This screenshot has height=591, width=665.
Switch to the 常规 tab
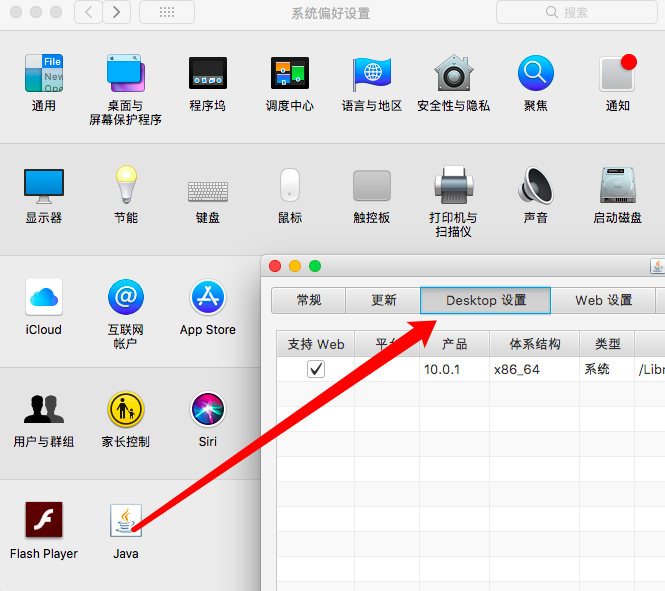pyautogui.click(x=308, y=300)
